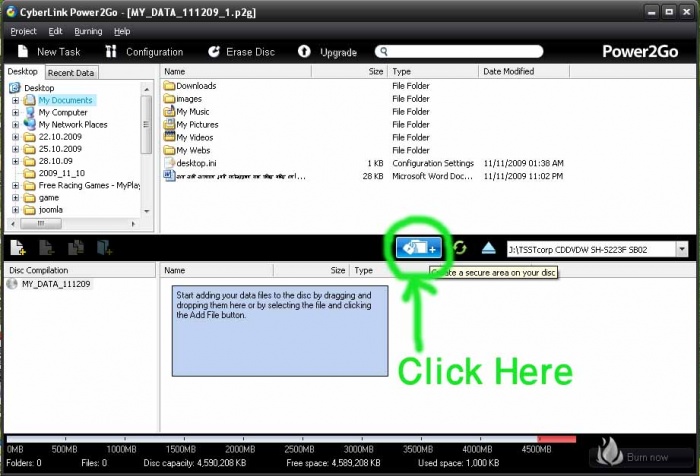Sort files by Date Modified header
Image resolution: width=700 pixels, height=476 pixels.
524,71
